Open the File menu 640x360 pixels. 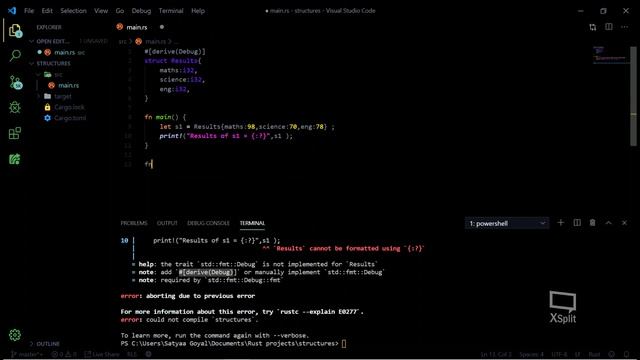pos(29,11)
